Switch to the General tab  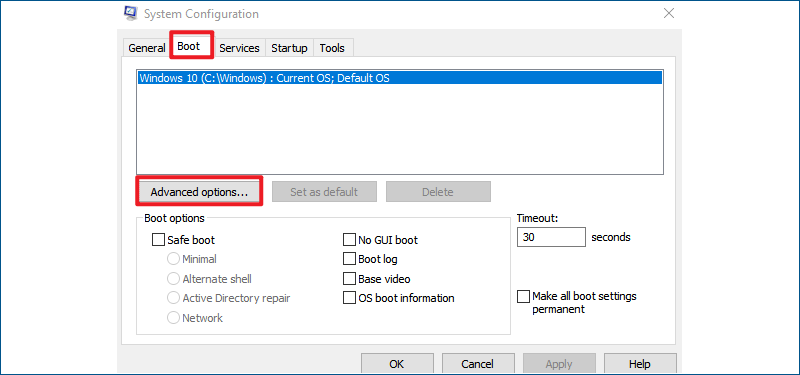147,48
